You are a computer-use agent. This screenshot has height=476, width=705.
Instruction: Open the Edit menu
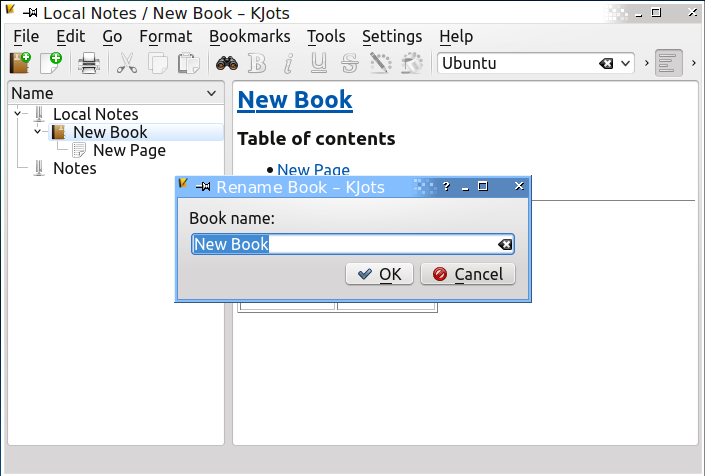(x=71, y=36)
